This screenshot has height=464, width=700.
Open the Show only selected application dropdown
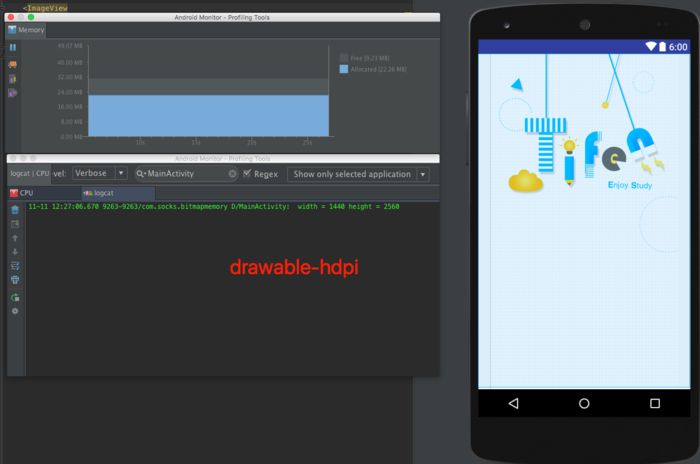click(x=358, y=174)
